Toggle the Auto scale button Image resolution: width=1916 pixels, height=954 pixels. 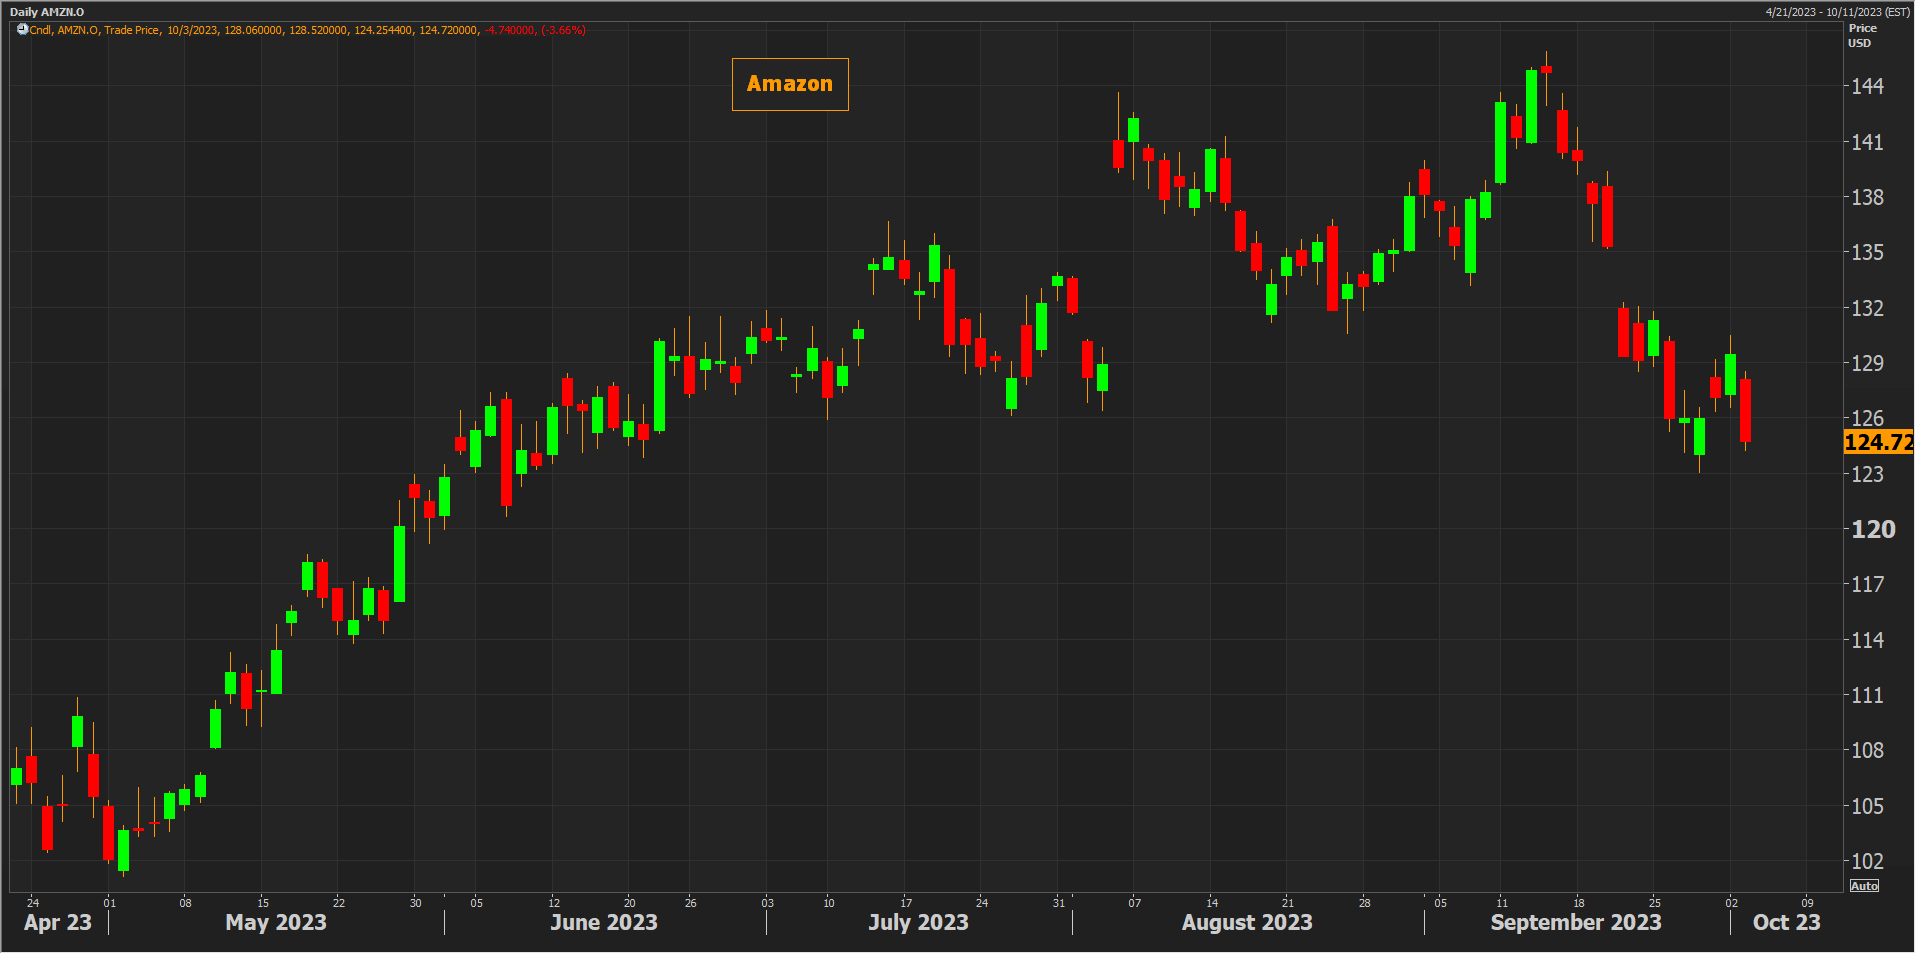(x=1864, y=886)
